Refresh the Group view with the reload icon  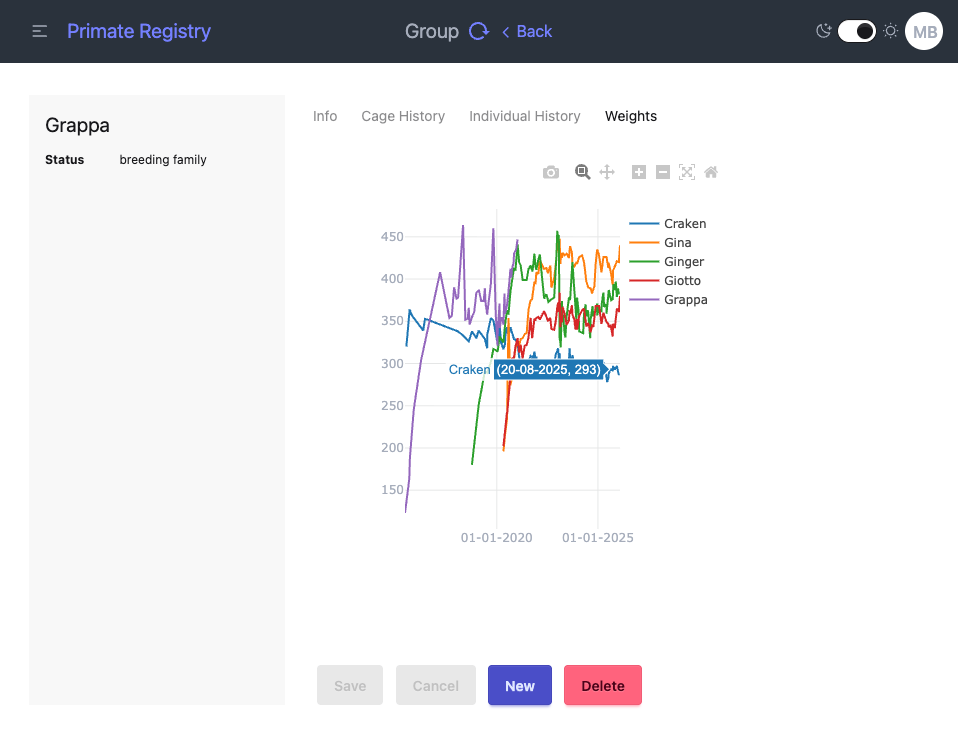click(x=478, y=31)
